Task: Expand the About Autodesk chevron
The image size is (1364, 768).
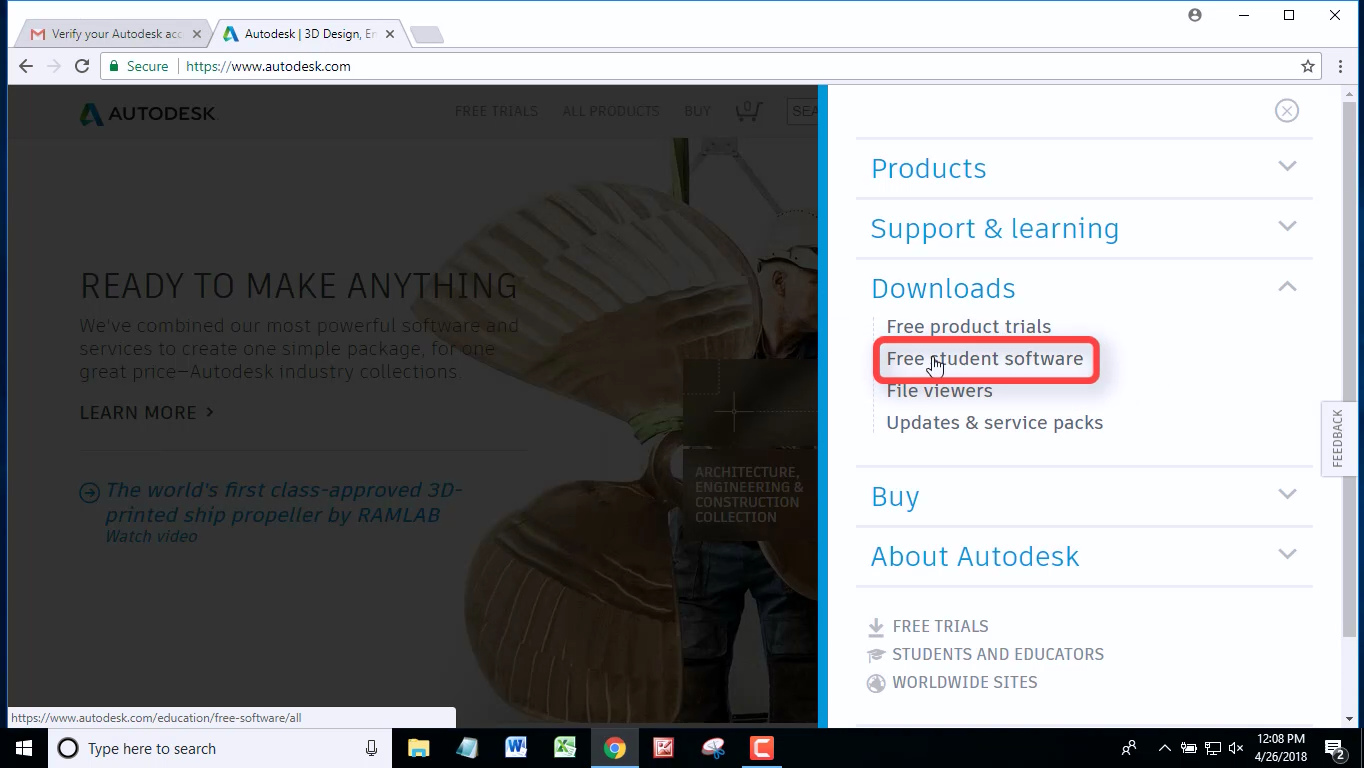Action: click(1287, 554)
